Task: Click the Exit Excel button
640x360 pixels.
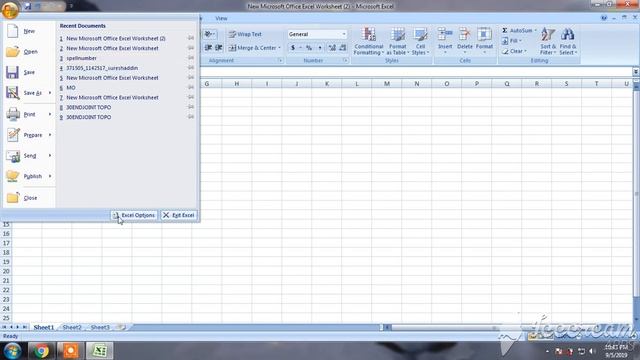Action: [x=179, y=215]
